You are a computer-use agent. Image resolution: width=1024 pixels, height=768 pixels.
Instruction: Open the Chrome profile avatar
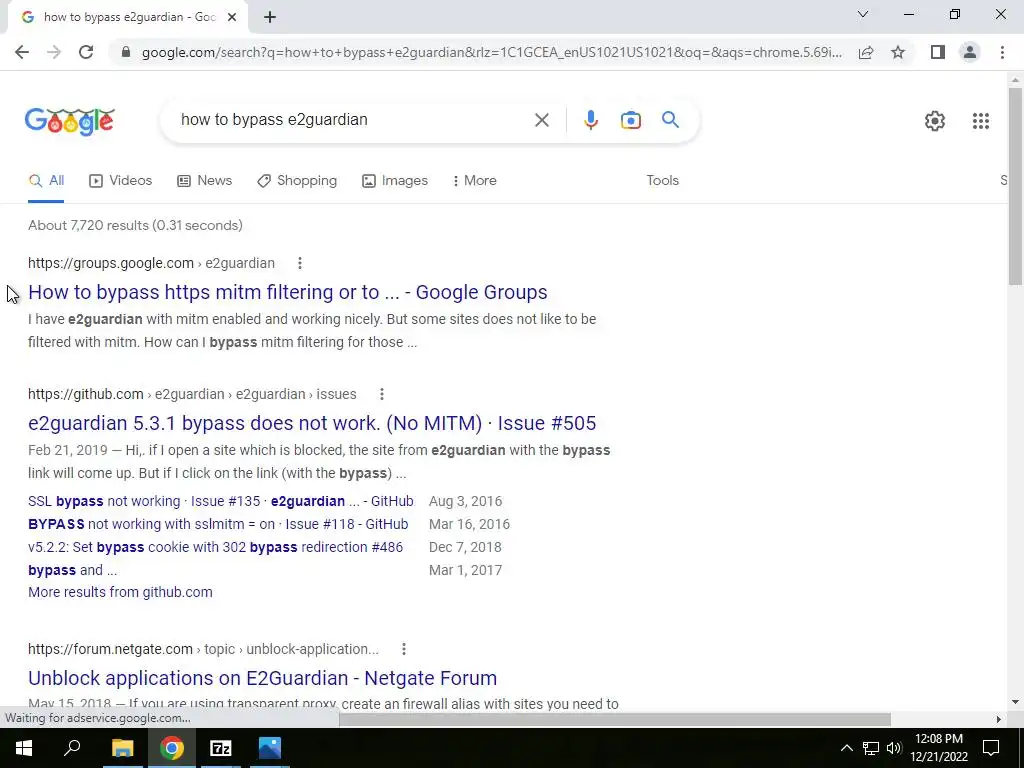(970, 52)
